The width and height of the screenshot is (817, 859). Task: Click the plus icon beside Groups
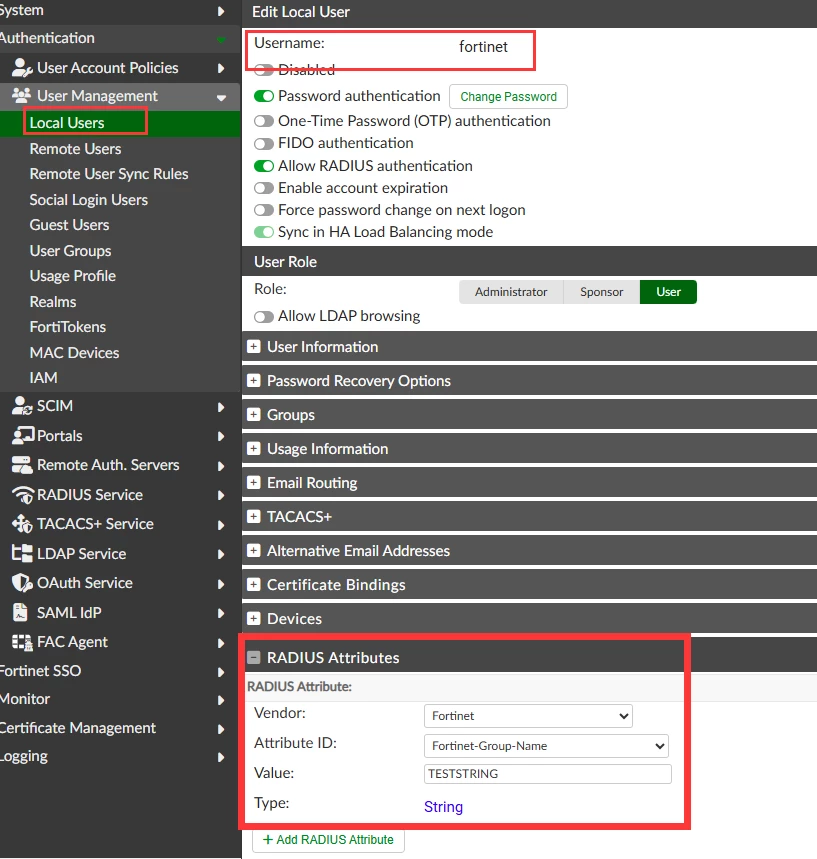point(253,414)
